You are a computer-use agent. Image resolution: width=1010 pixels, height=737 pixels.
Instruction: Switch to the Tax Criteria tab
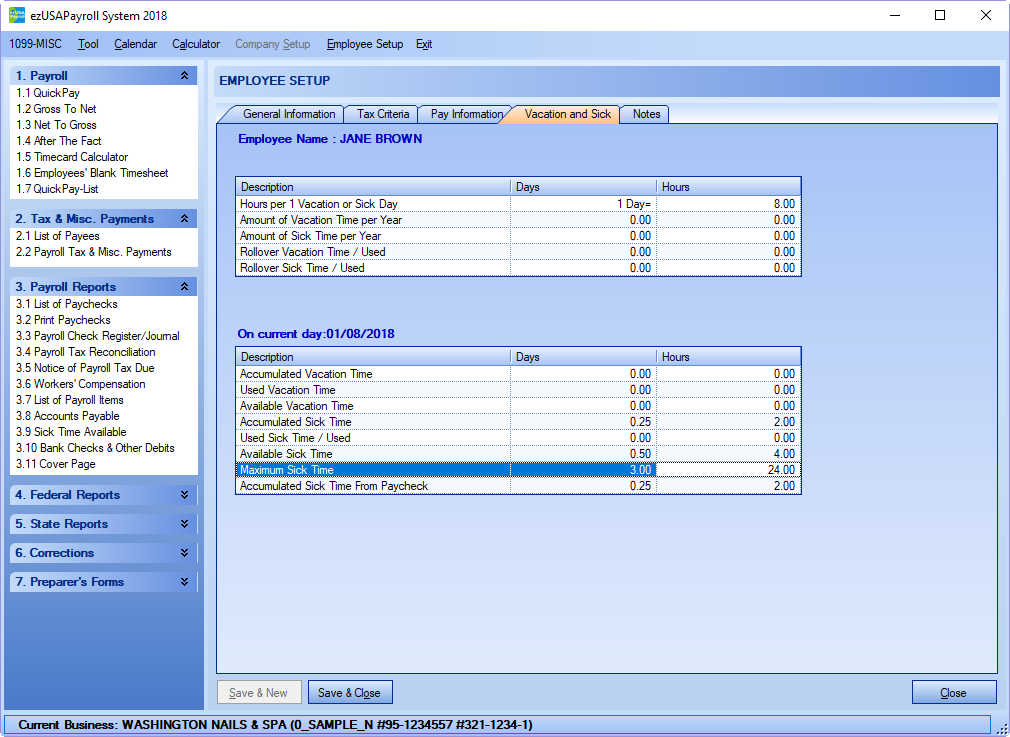382,114
